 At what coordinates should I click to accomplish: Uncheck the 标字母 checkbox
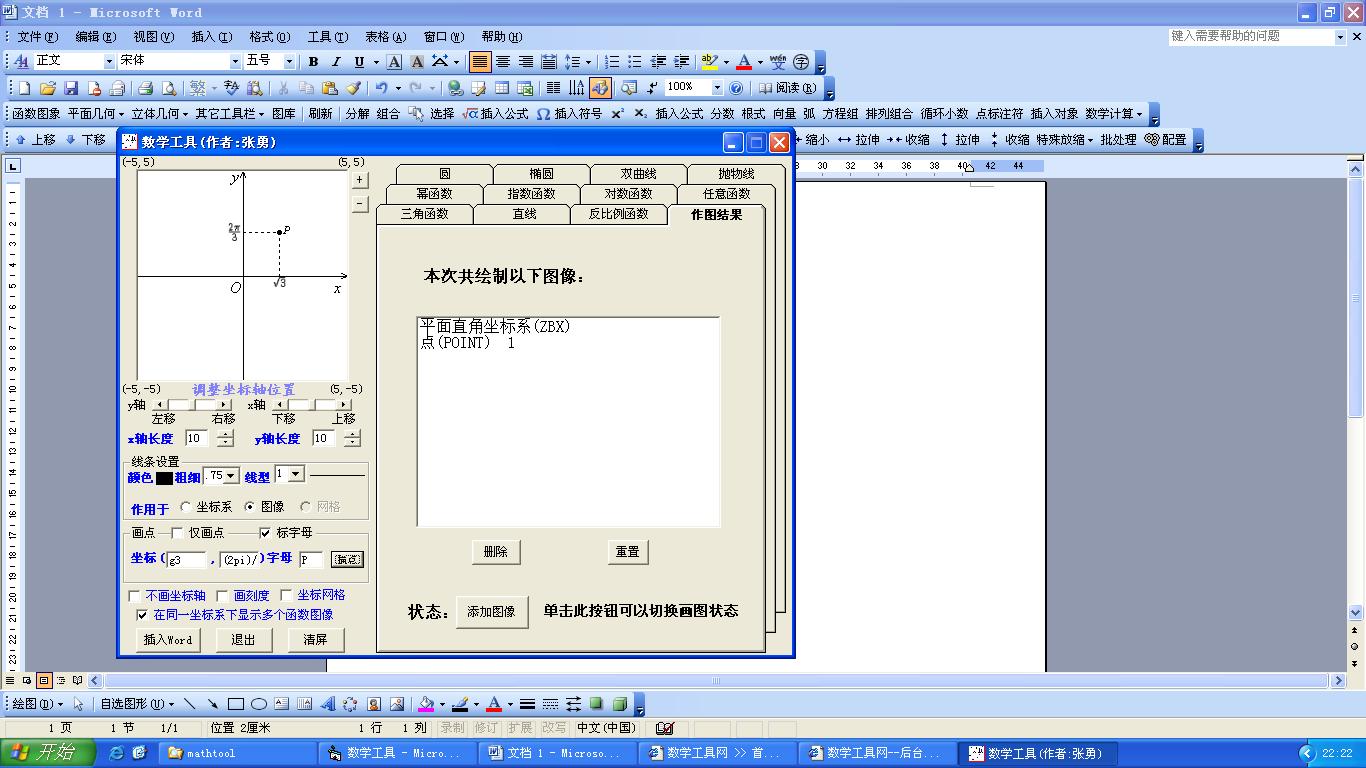pyautogui.click(x=265, y=533)
